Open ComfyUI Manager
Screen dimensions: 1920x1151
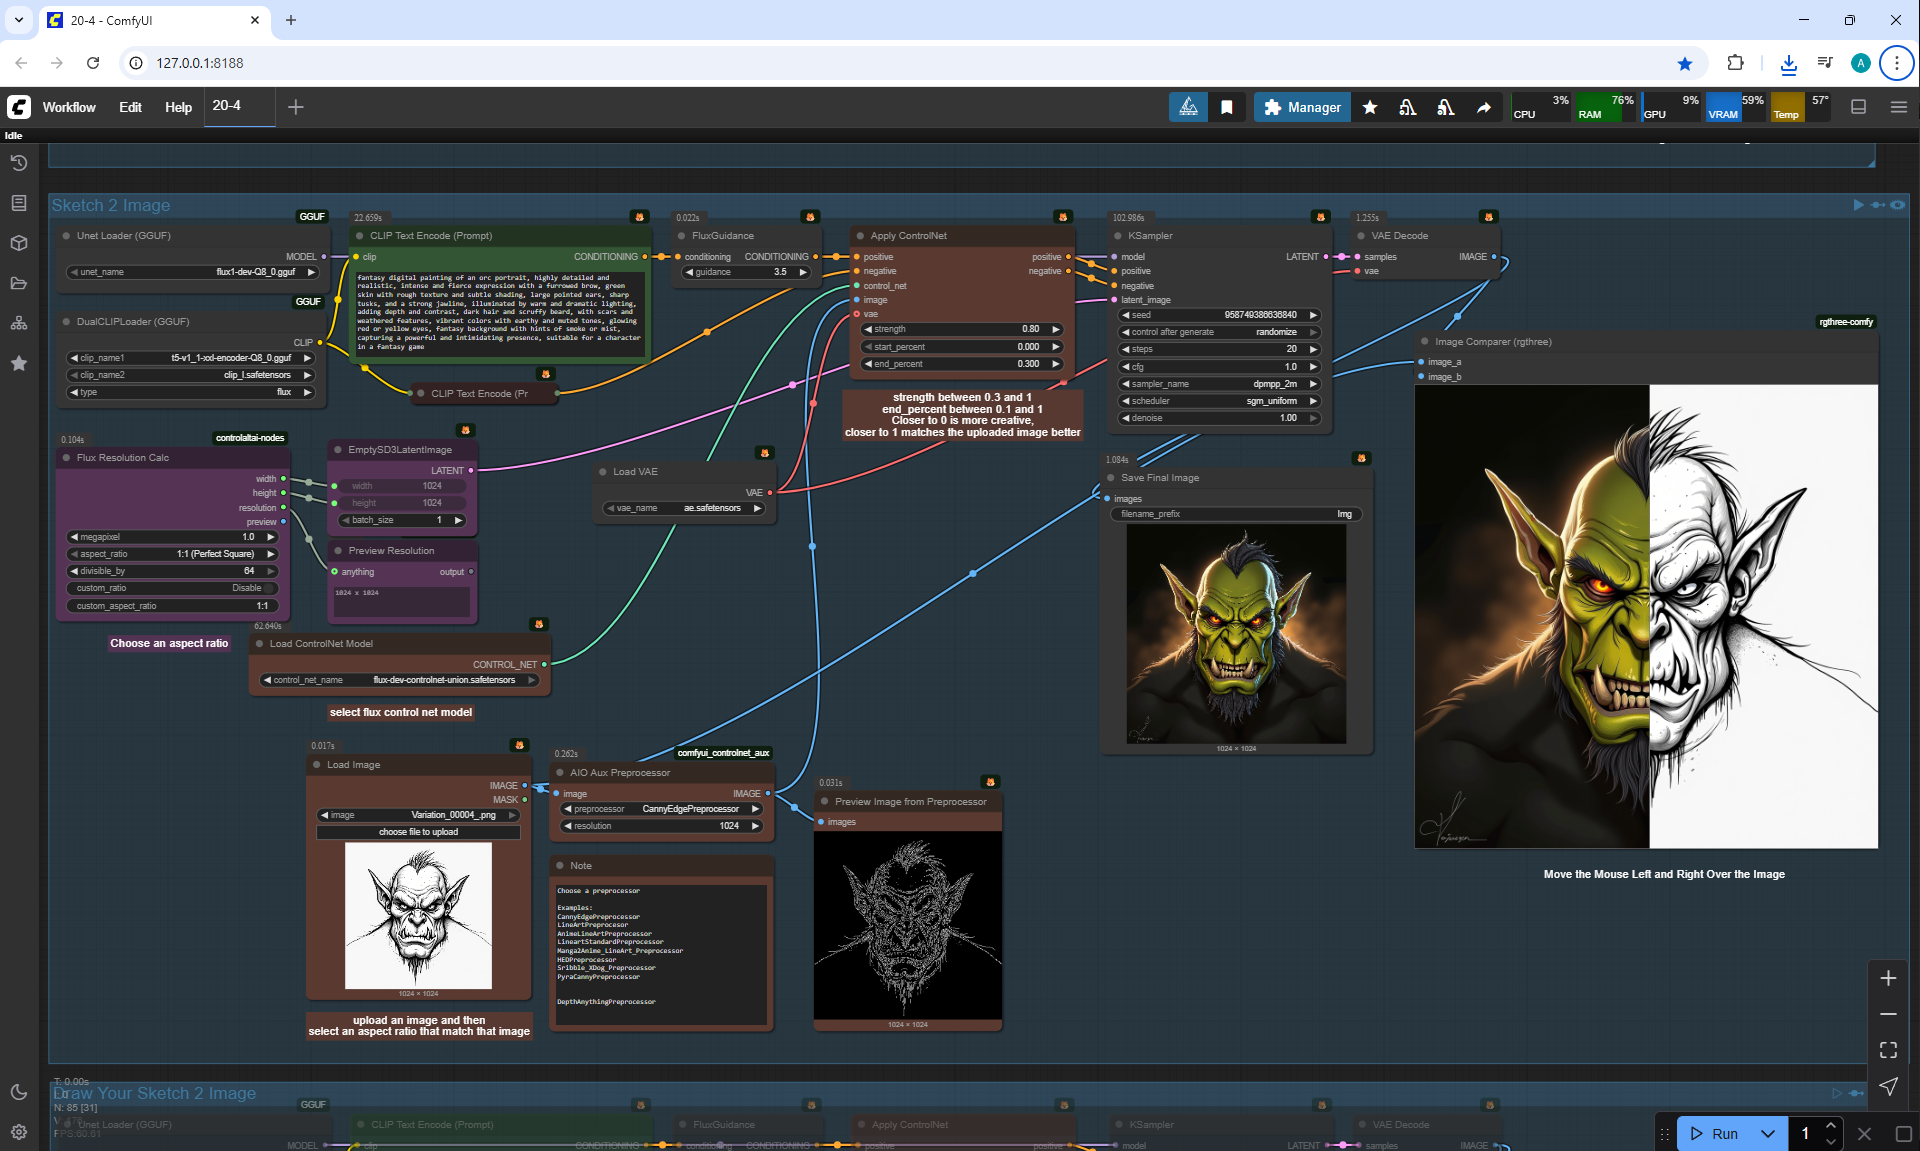[1302, 107]
